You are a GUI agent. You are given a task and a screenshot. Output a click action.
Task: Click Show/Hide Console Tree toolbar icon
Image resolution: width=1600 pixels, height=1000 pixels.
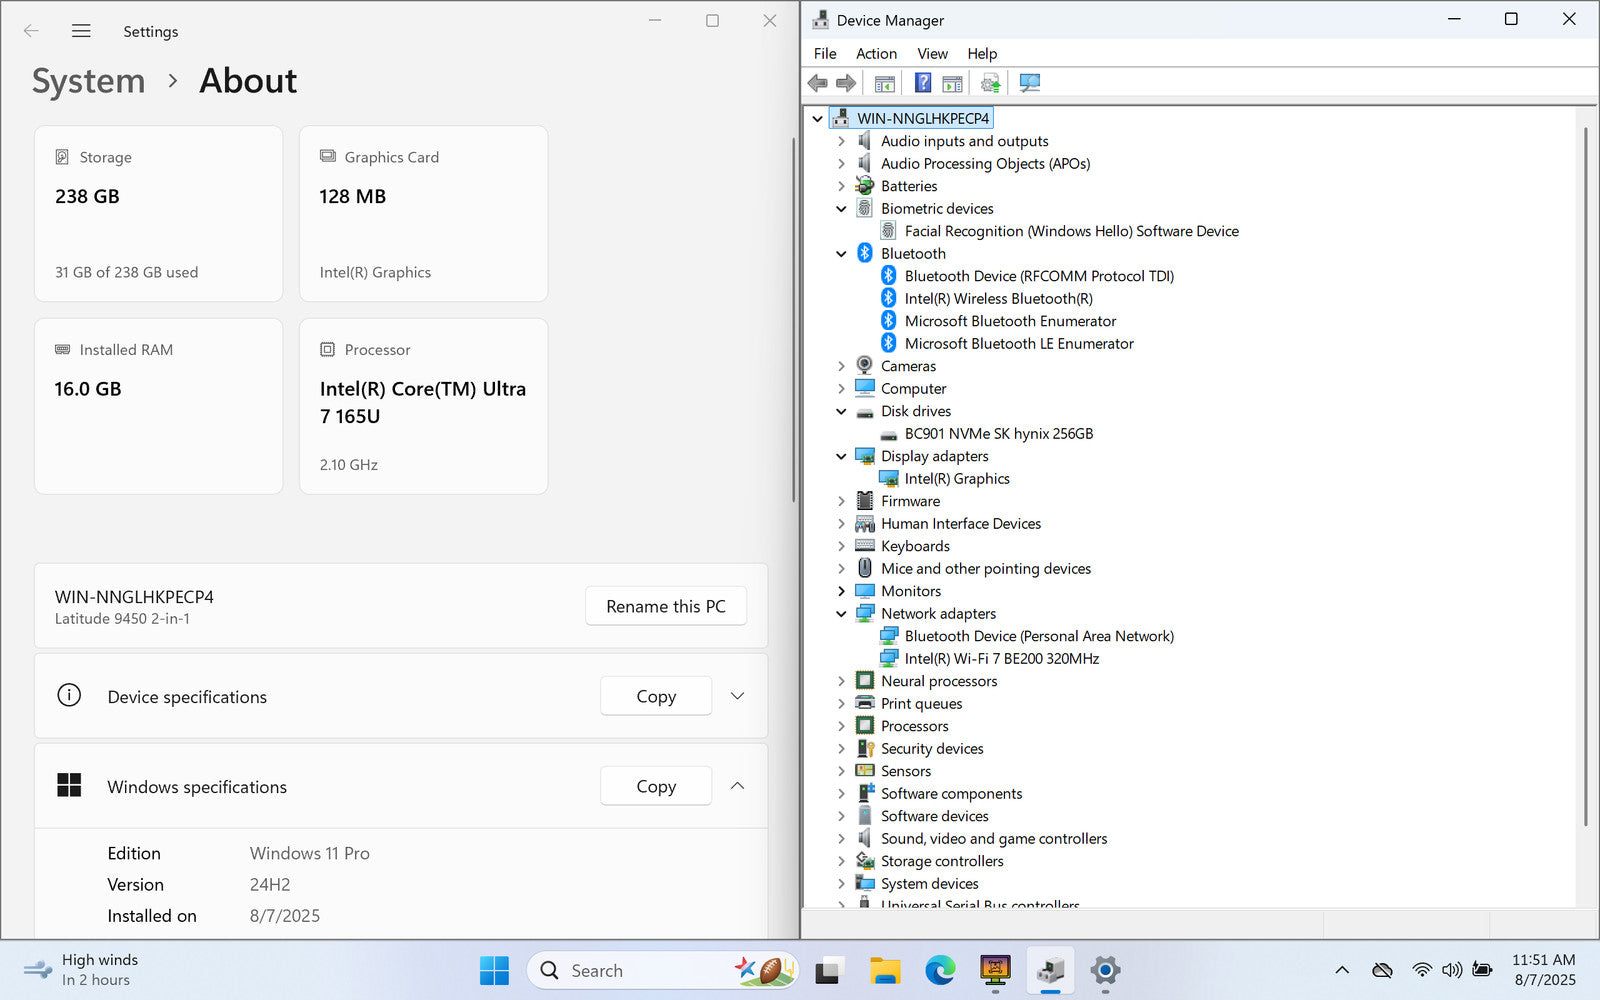click(x=884, y=83)
